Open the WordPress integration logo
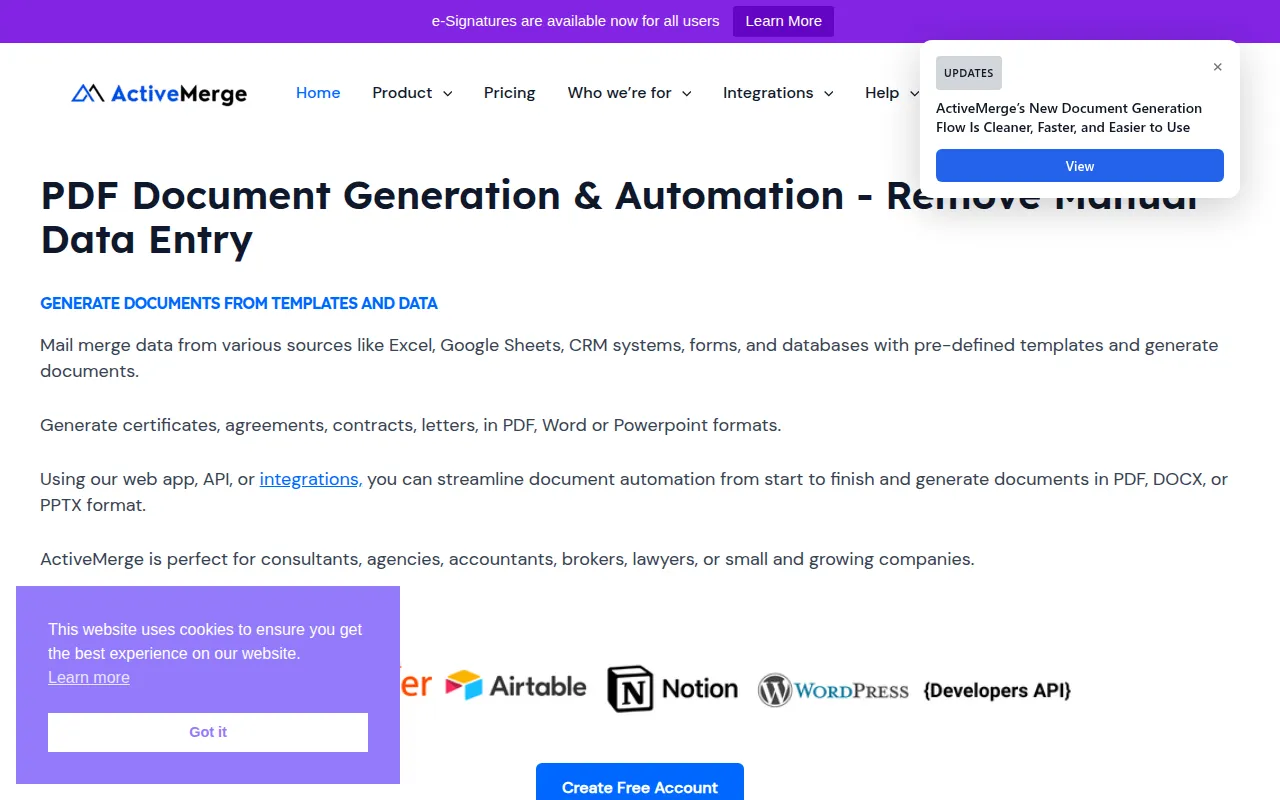 pos(833,690)
